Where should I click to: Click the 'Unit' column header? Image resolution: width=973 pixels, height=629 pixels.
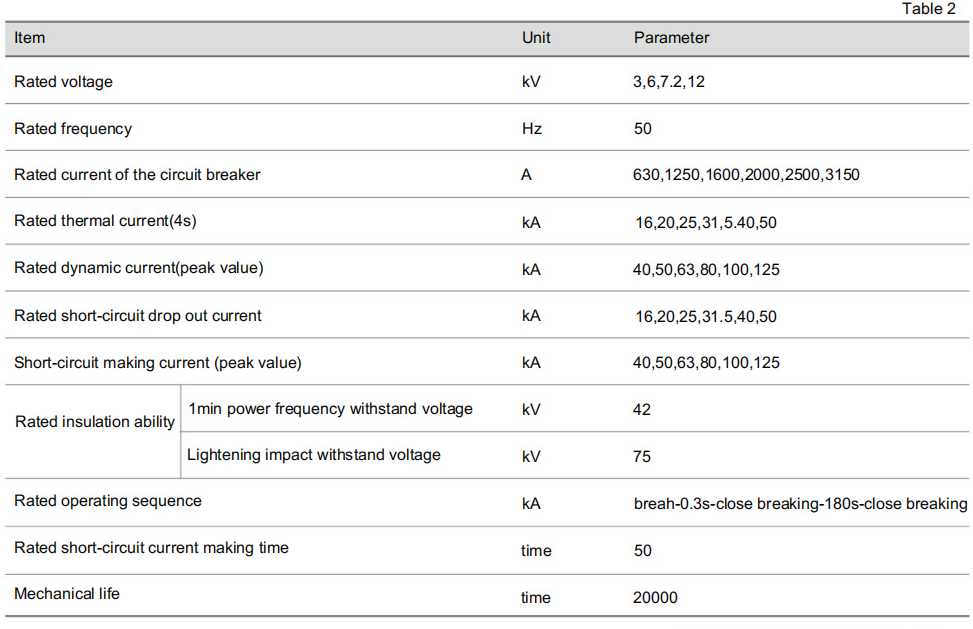pos(536,38)
